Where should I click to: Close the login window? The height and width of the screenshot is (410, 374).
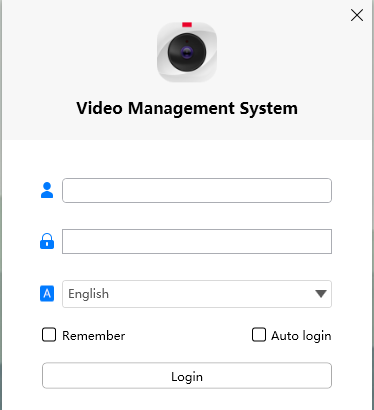[x=357, y=15]
